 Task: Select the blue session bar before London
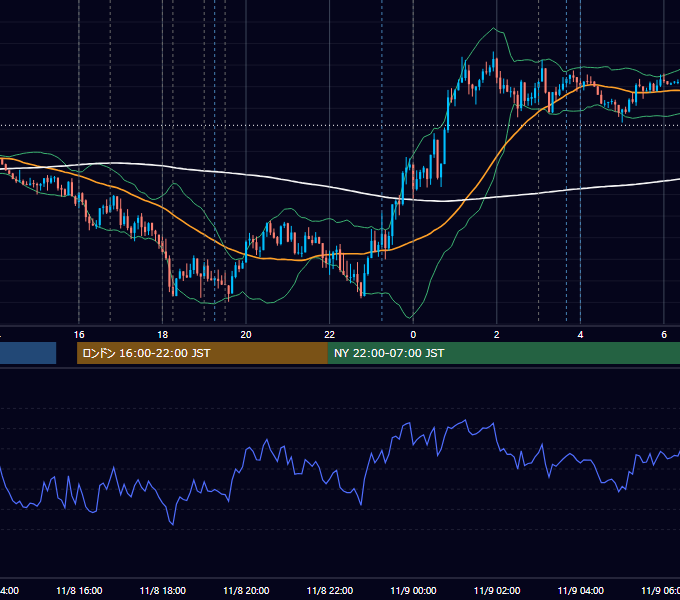(x=28, y=353)
